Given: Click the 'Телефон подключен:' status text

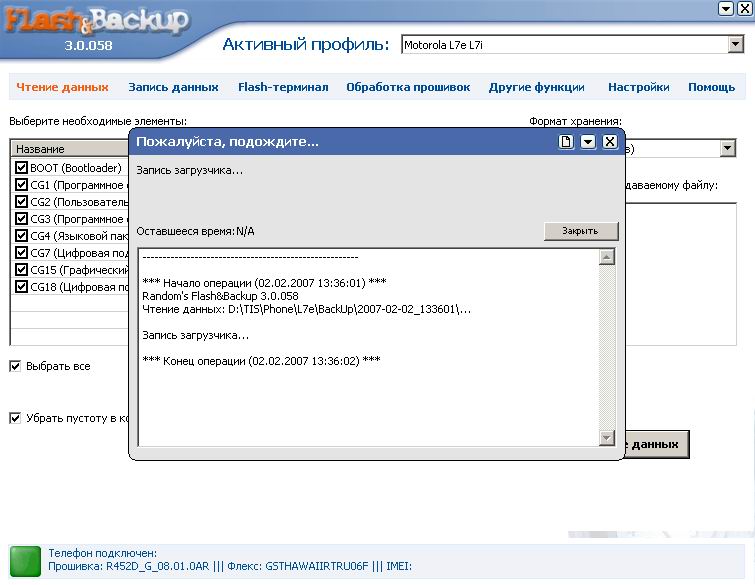Looking at the screenshot, I should (103, 553).
